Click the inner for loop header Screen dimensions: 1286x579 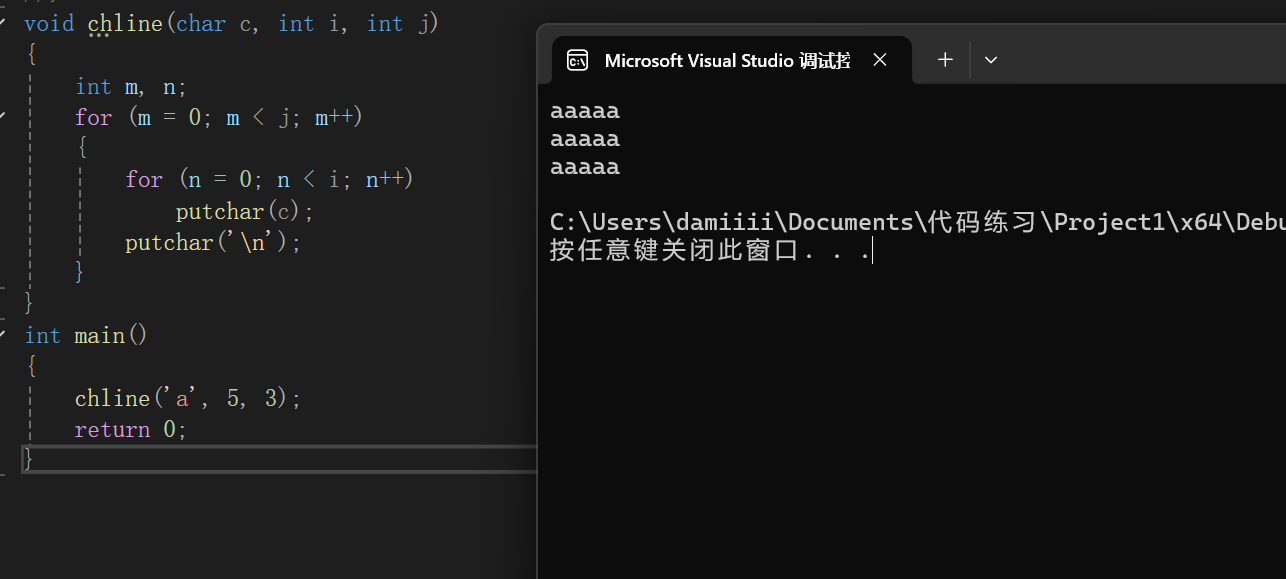point(268,179)
